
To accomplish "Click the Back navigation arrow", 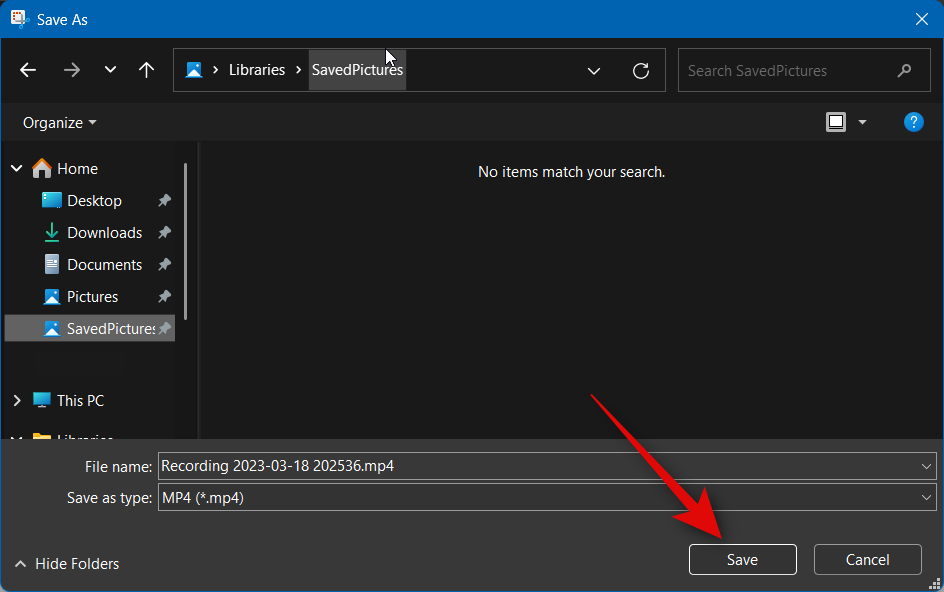I will [x=28, y=70].
